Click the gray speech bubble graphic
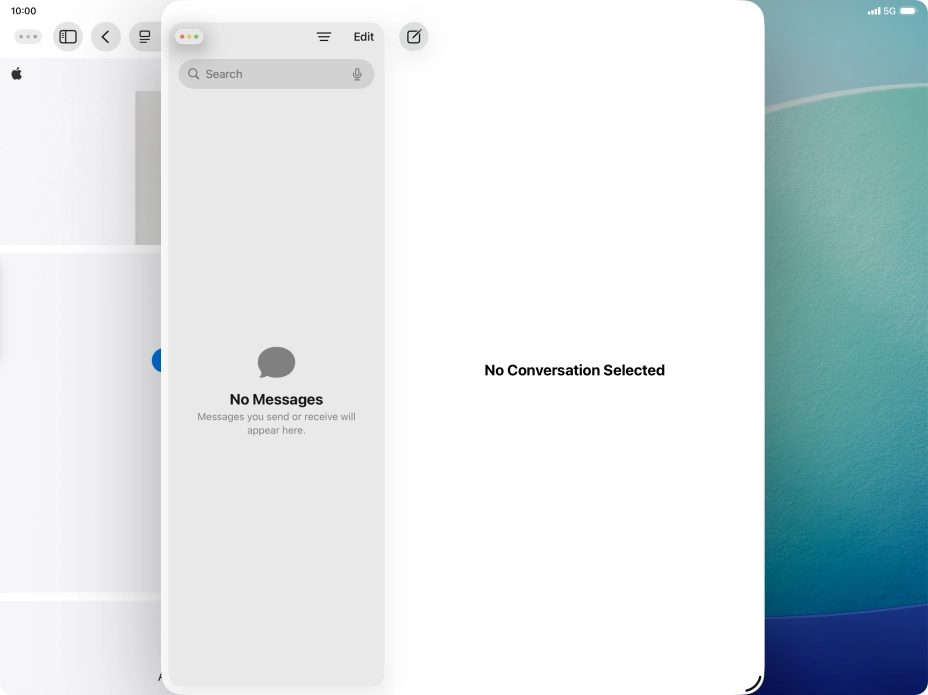Image resolution: width=928 pixels, height=695 pixels. (276, 362)
